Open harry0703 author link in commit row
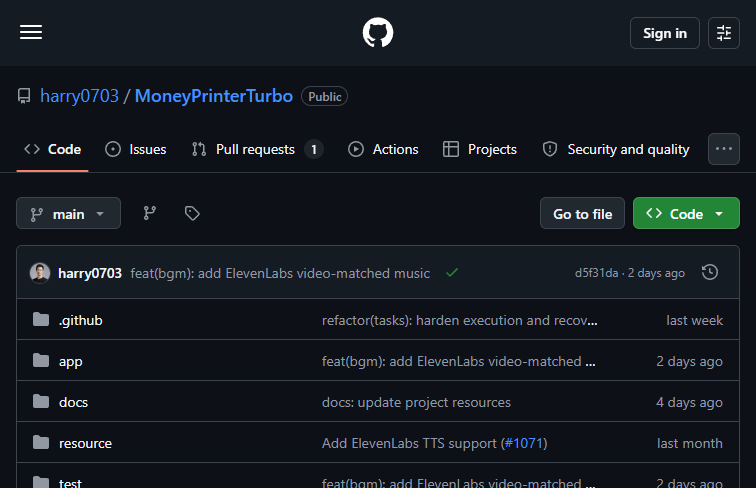756x488 pixels. (x=90, y=273)
